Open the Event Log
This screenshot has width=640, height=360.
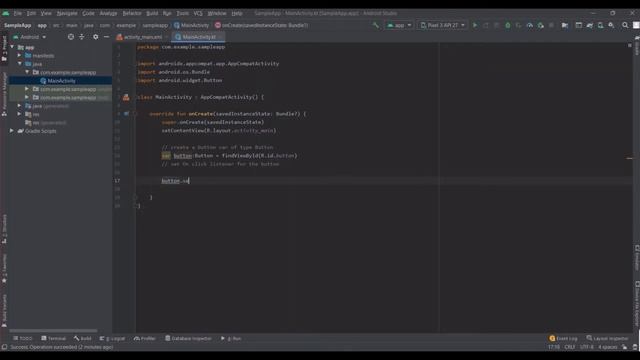(564, 338)
